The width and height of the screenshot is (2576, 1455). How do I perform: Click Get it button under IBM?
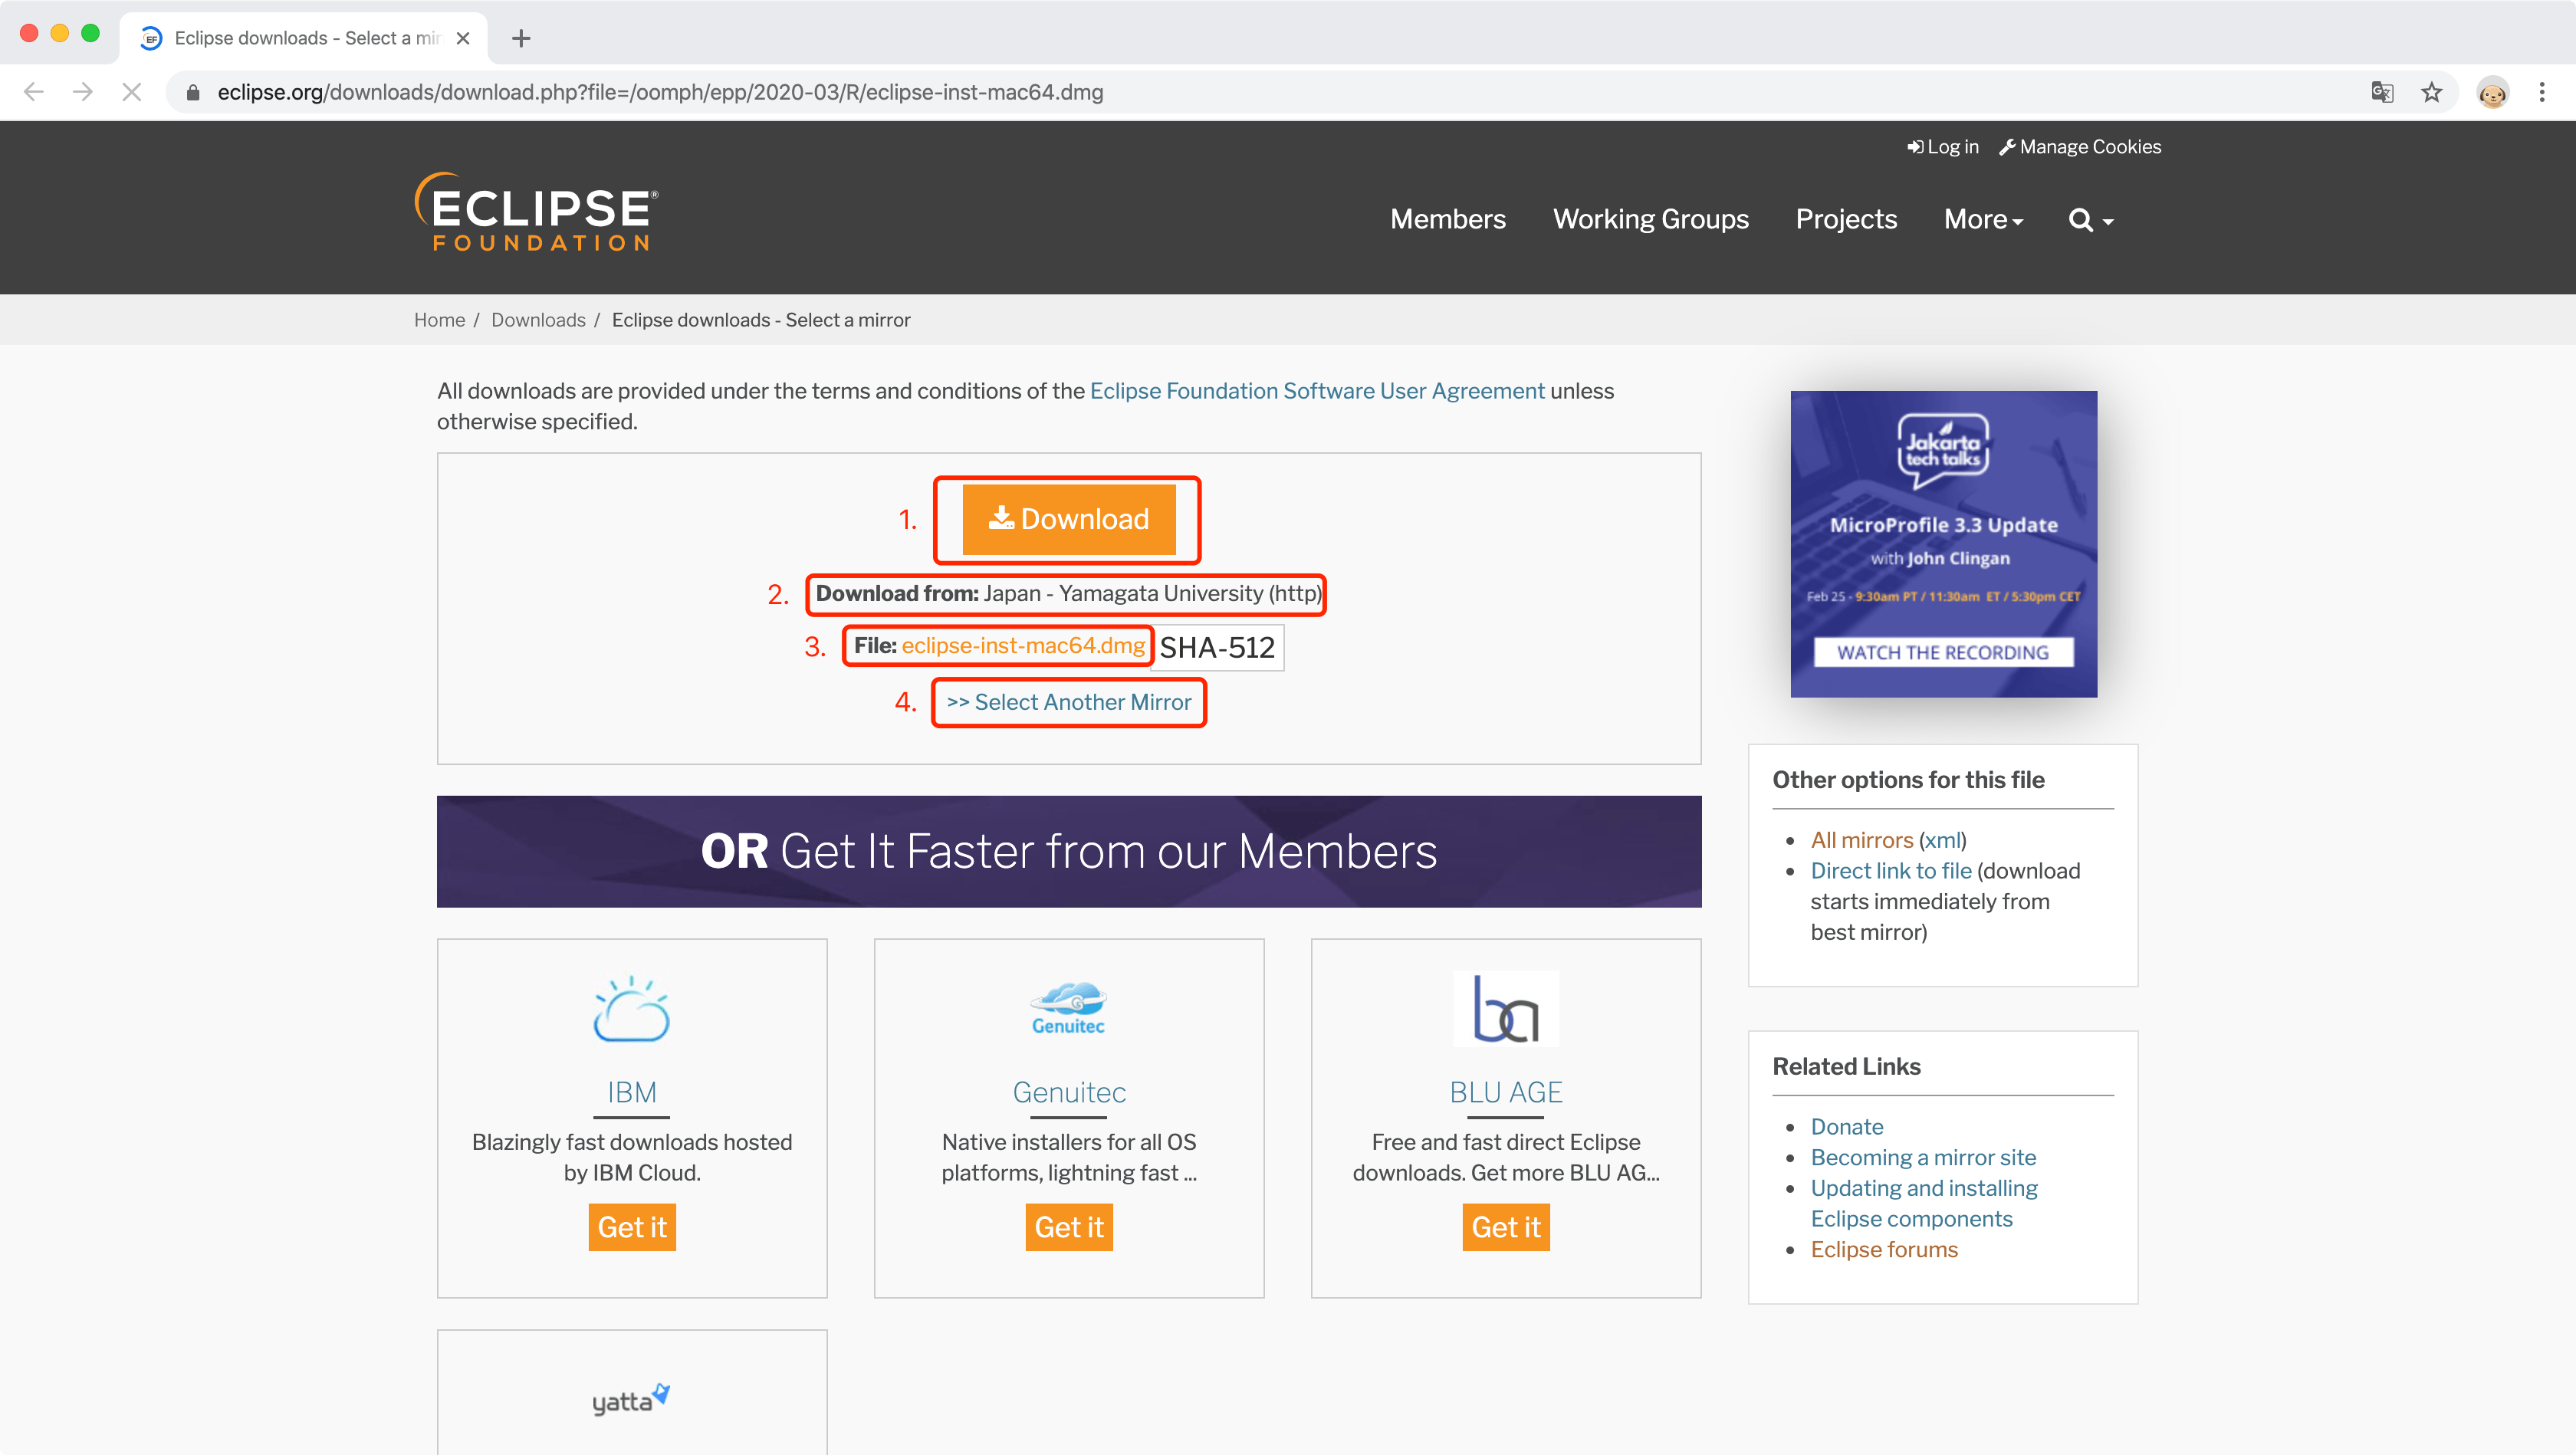pos(632,1227)
